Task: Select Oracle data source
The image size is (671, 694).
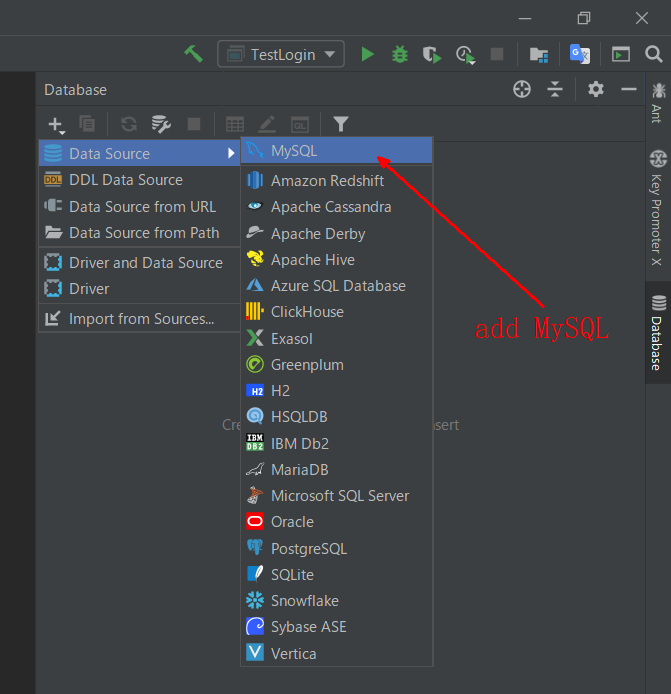Action: [x=336, y=522]
